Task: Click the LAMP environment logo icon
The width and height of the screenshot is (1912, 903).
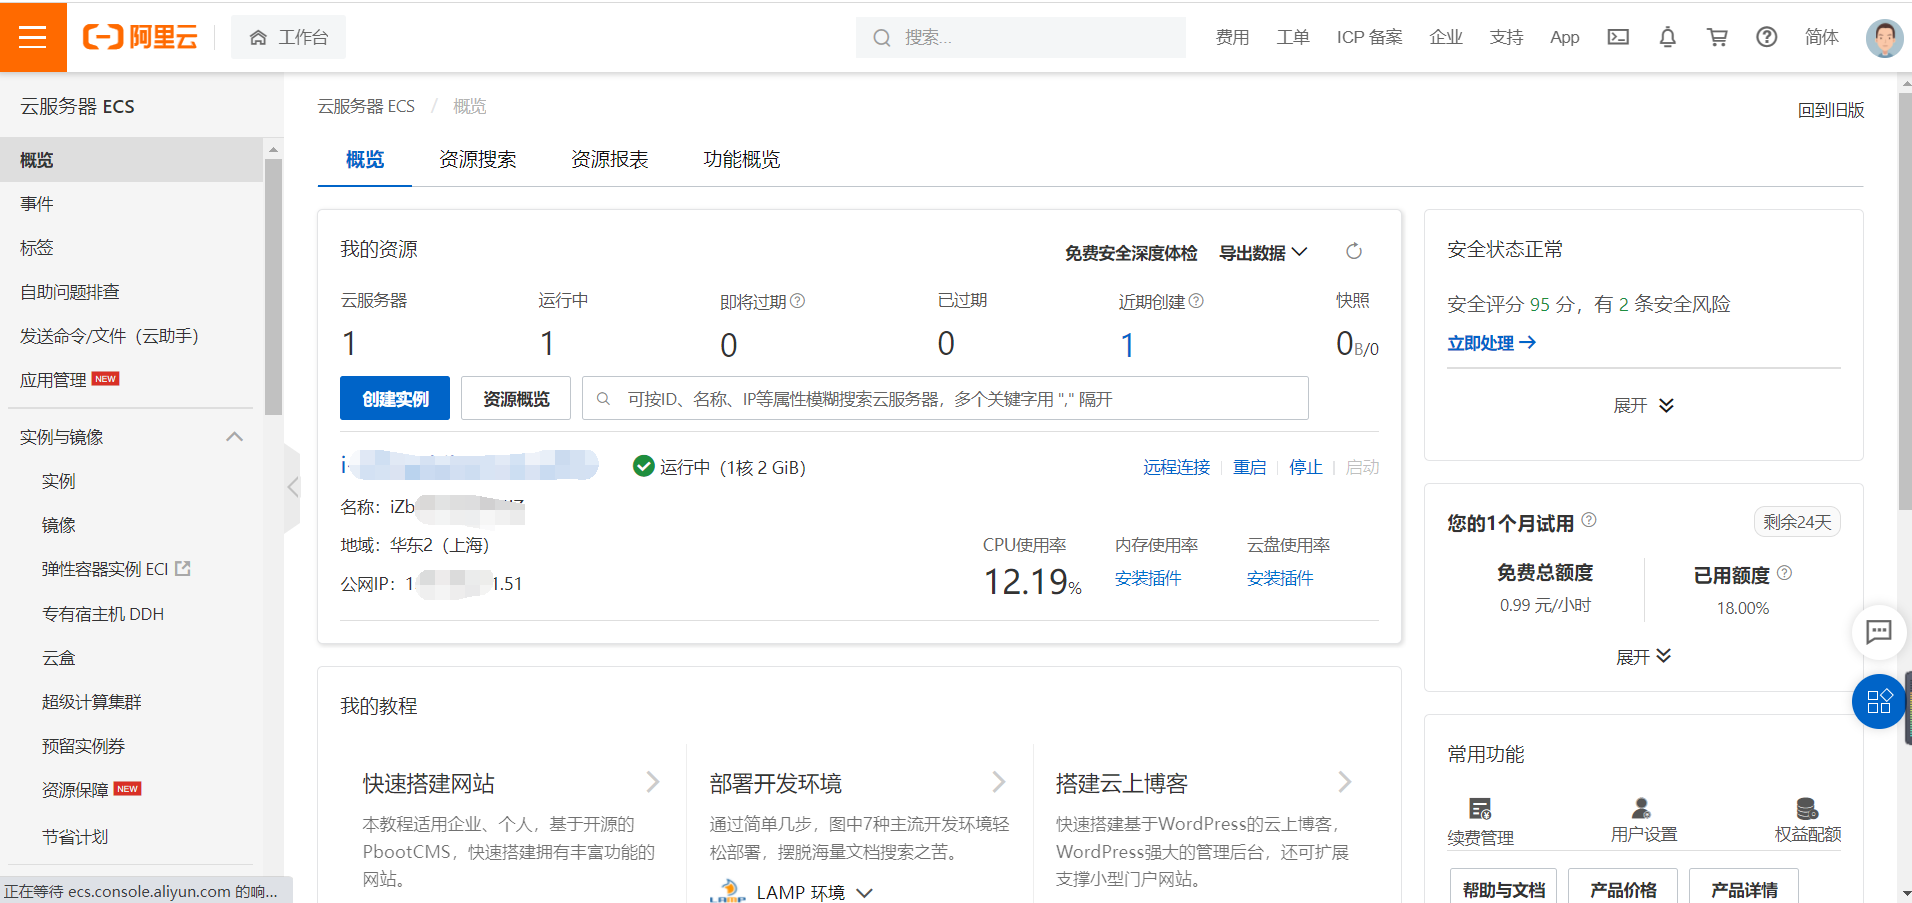Action: pyautogui.click(x=728, y=891)
